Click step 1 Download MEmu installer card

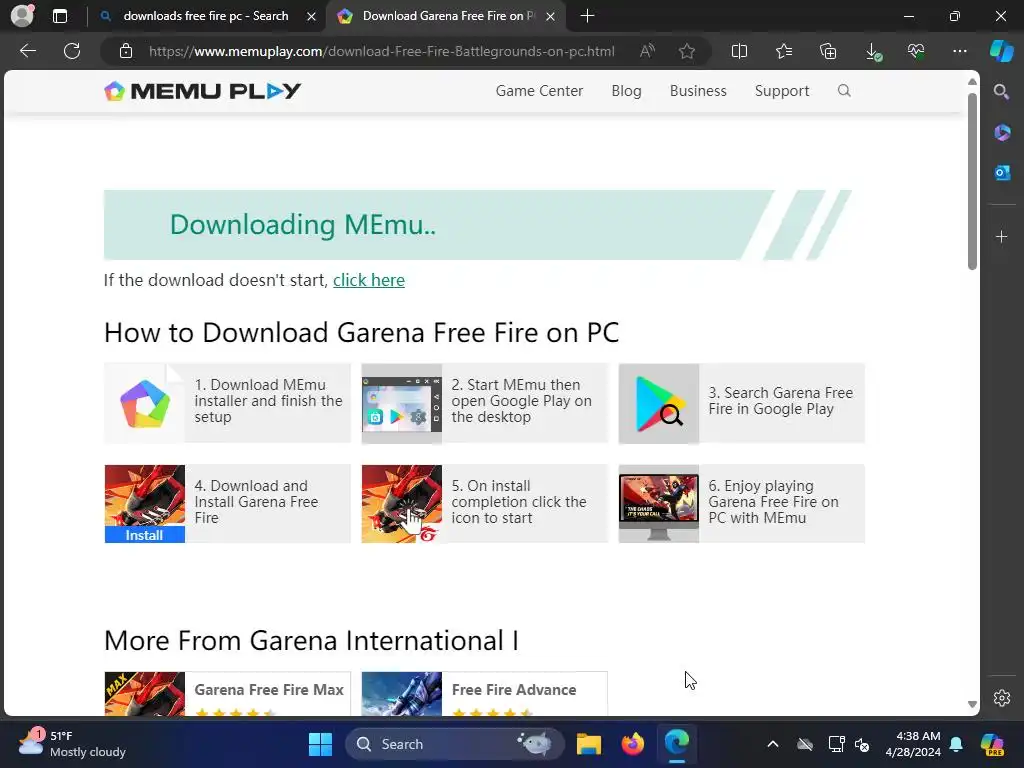coord(227,403)
